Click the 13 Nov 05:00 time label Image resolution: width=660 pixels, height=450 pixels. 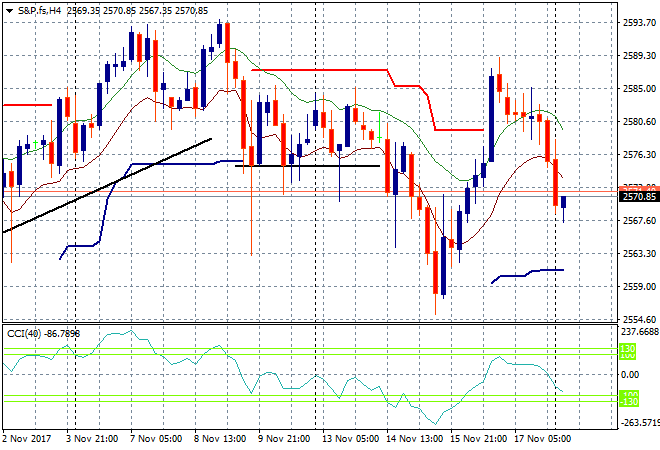click(351, 439)
